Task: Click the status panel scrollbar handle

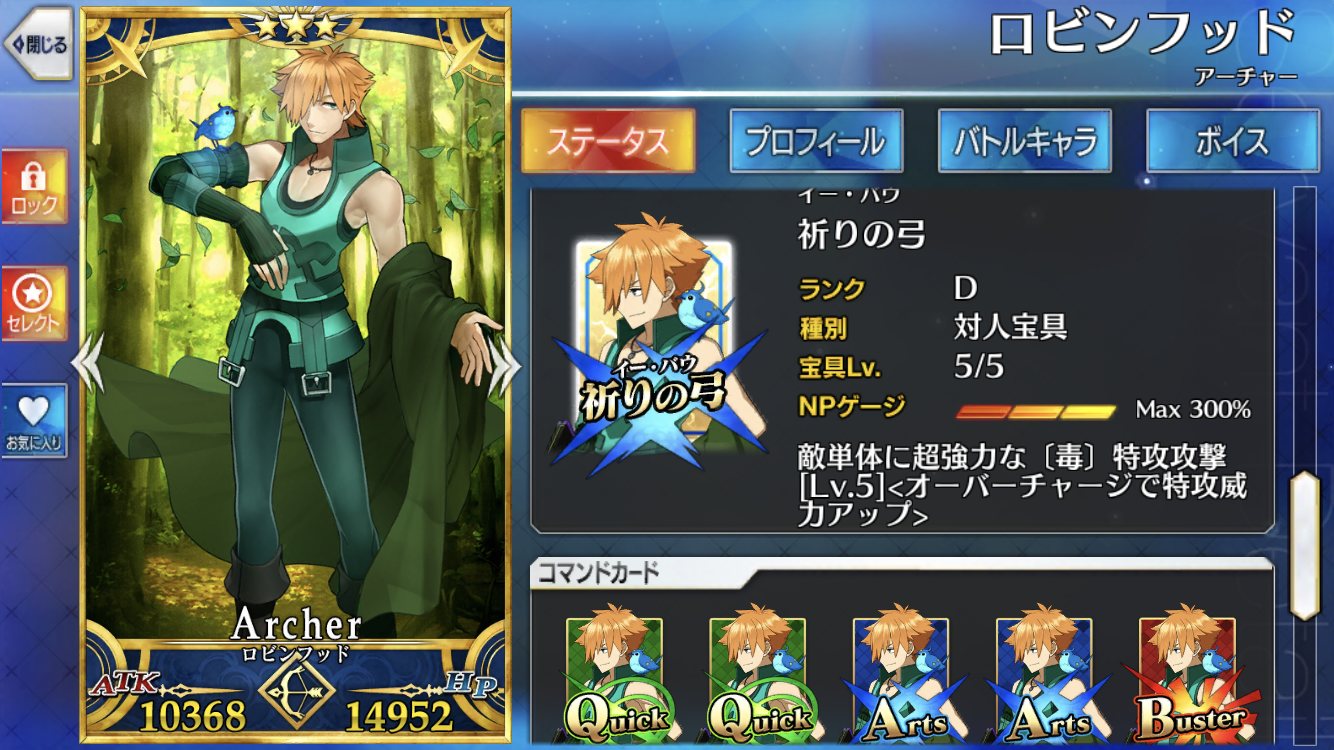Action: point(1304,544)
